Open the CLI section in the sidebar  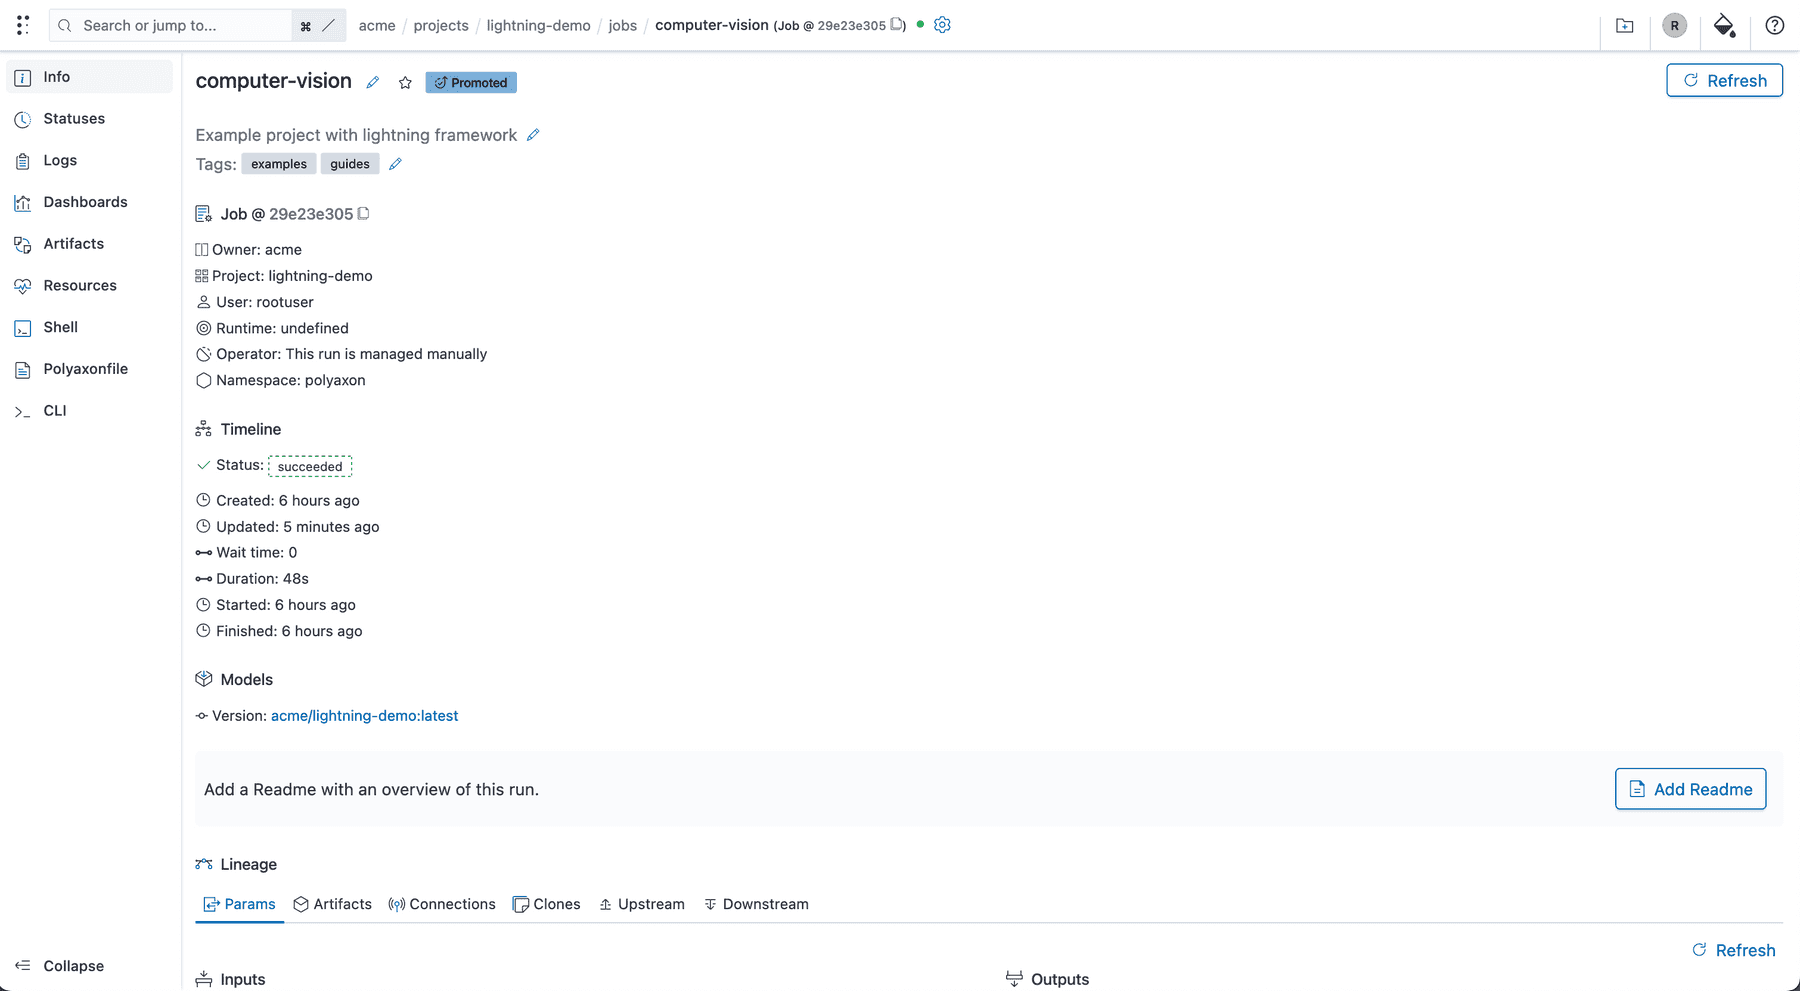[x=55, y=410]
